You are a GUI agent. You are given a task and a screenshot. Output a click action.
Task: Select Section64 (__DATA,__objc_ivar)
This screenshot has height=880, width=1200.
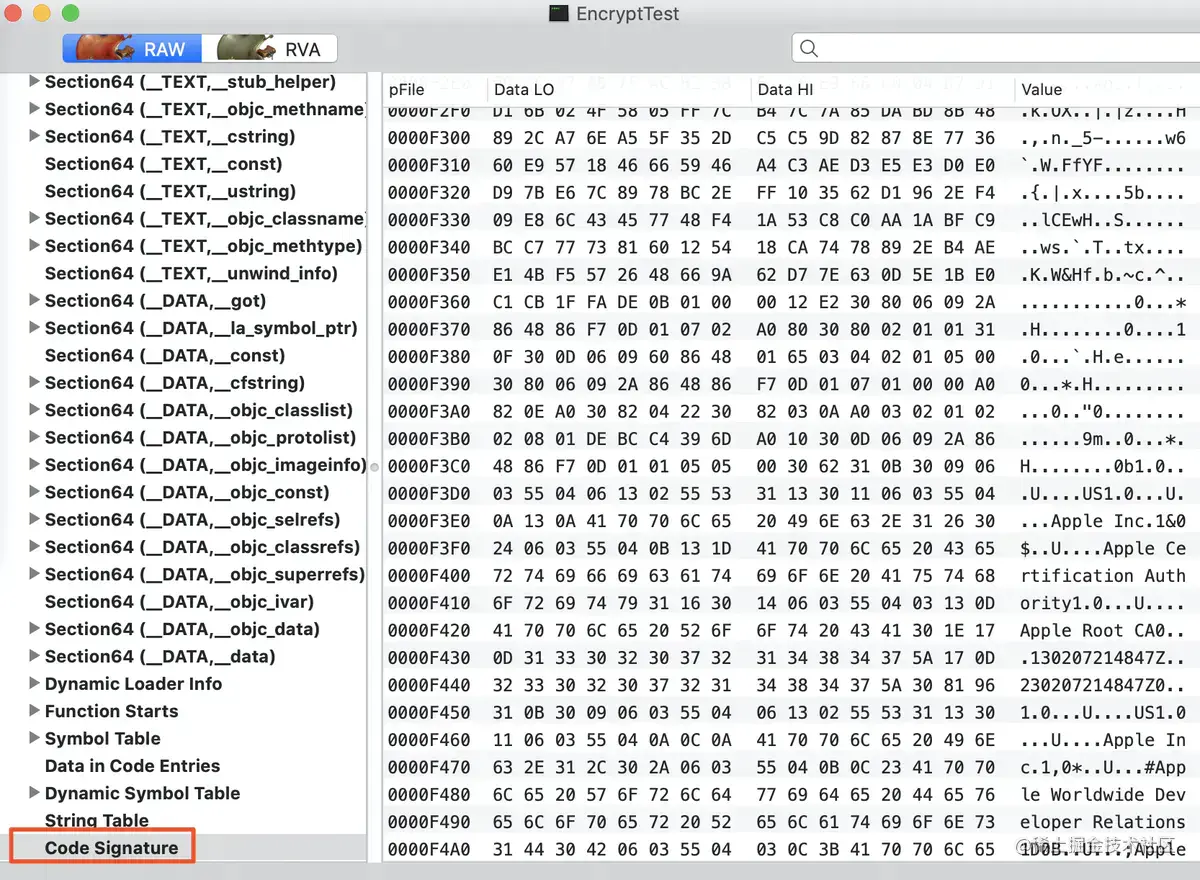180,601
